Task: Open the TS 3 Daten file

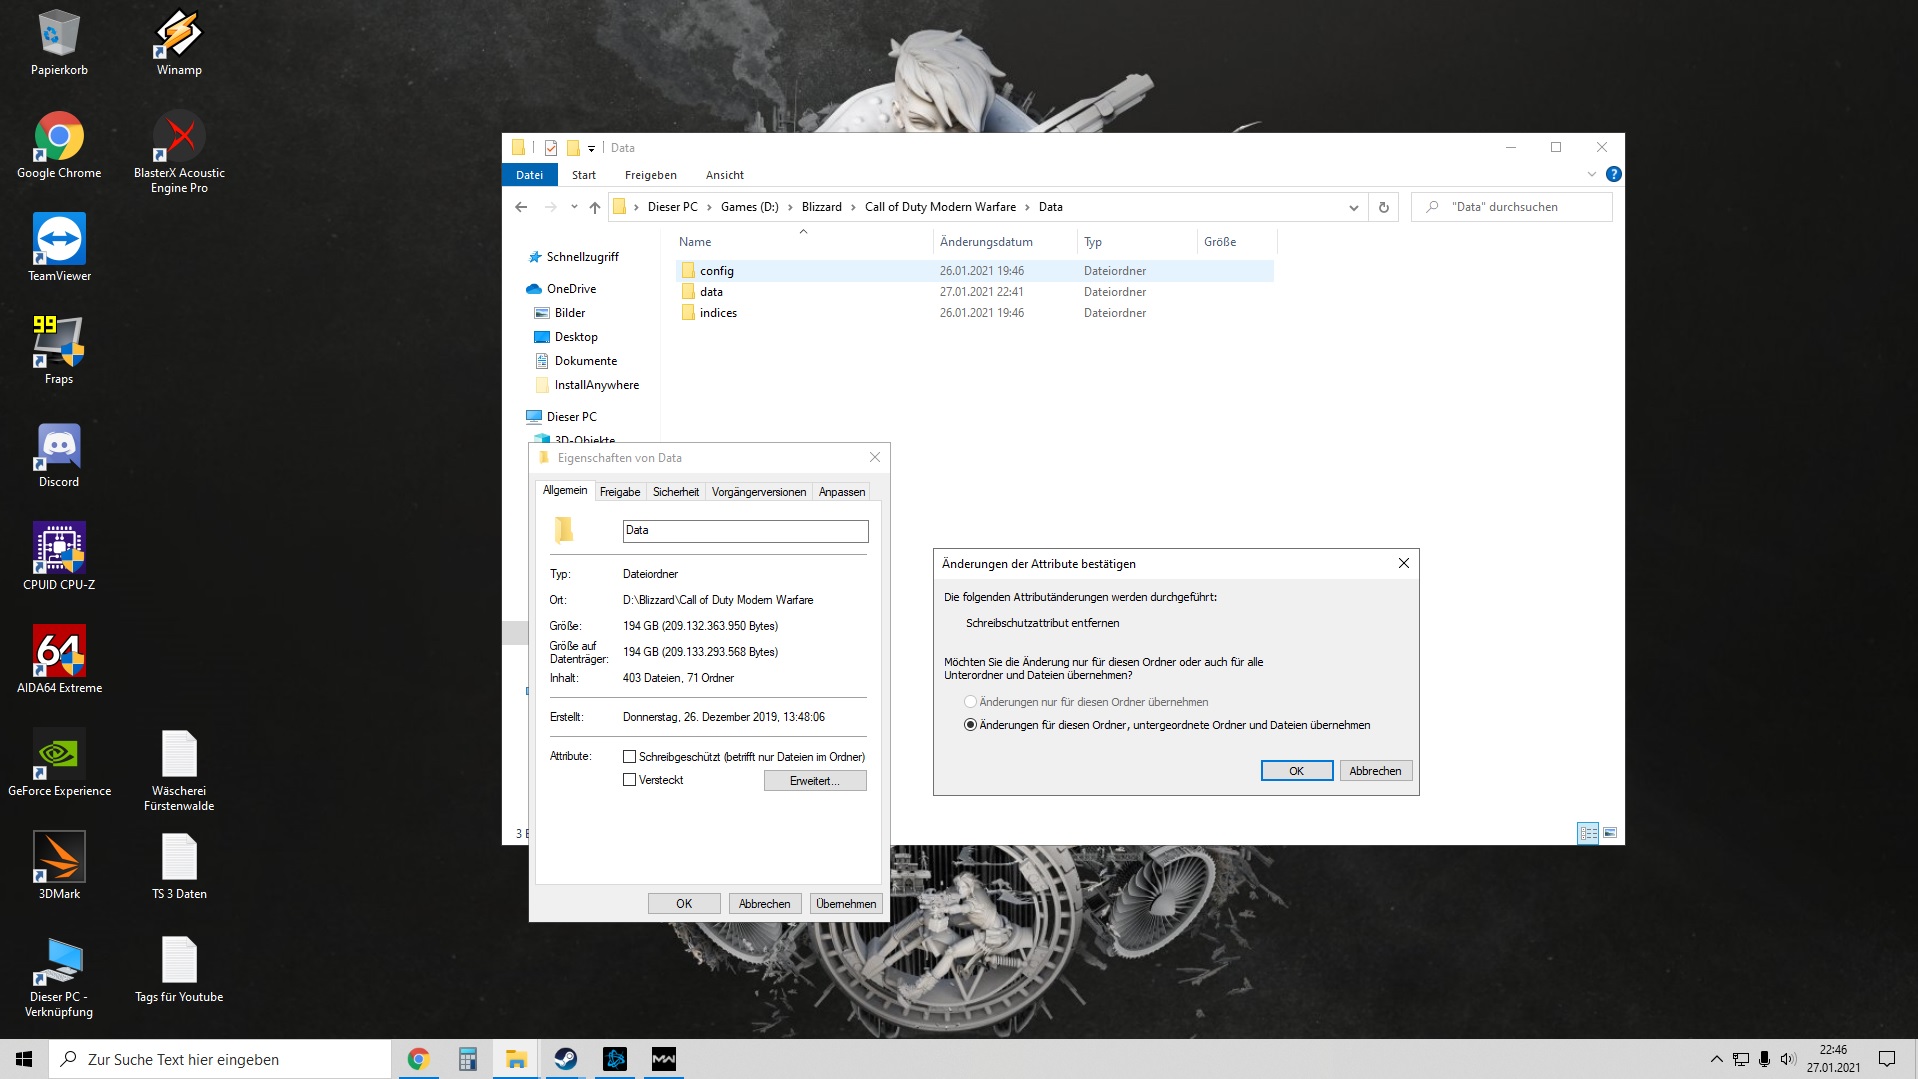Action: [179, 866]
